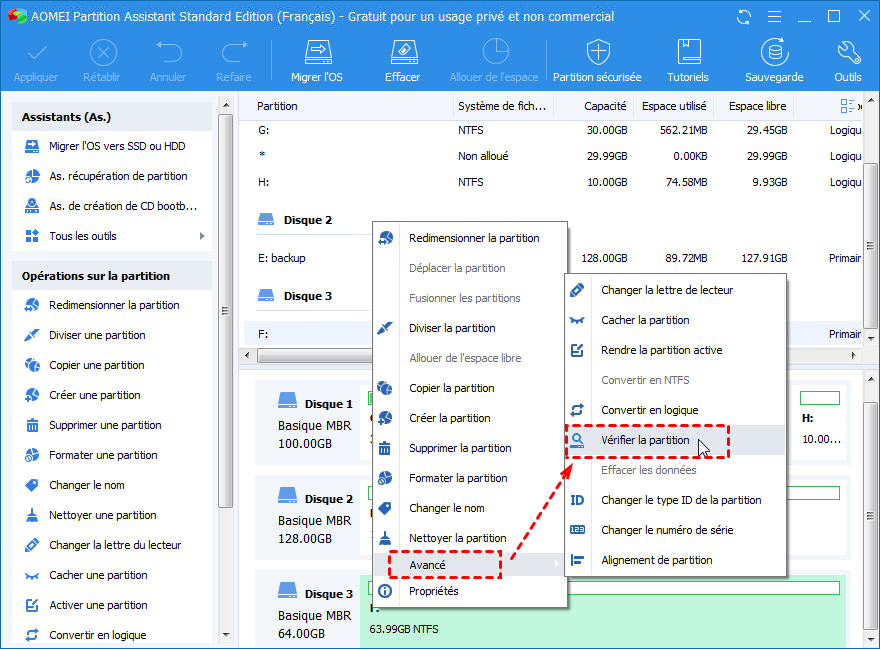Click the H: 10.00 partition block in the disk map
The height and width of the screenshot is (649, 880).
pyautogui.click(x=821, y=422)
